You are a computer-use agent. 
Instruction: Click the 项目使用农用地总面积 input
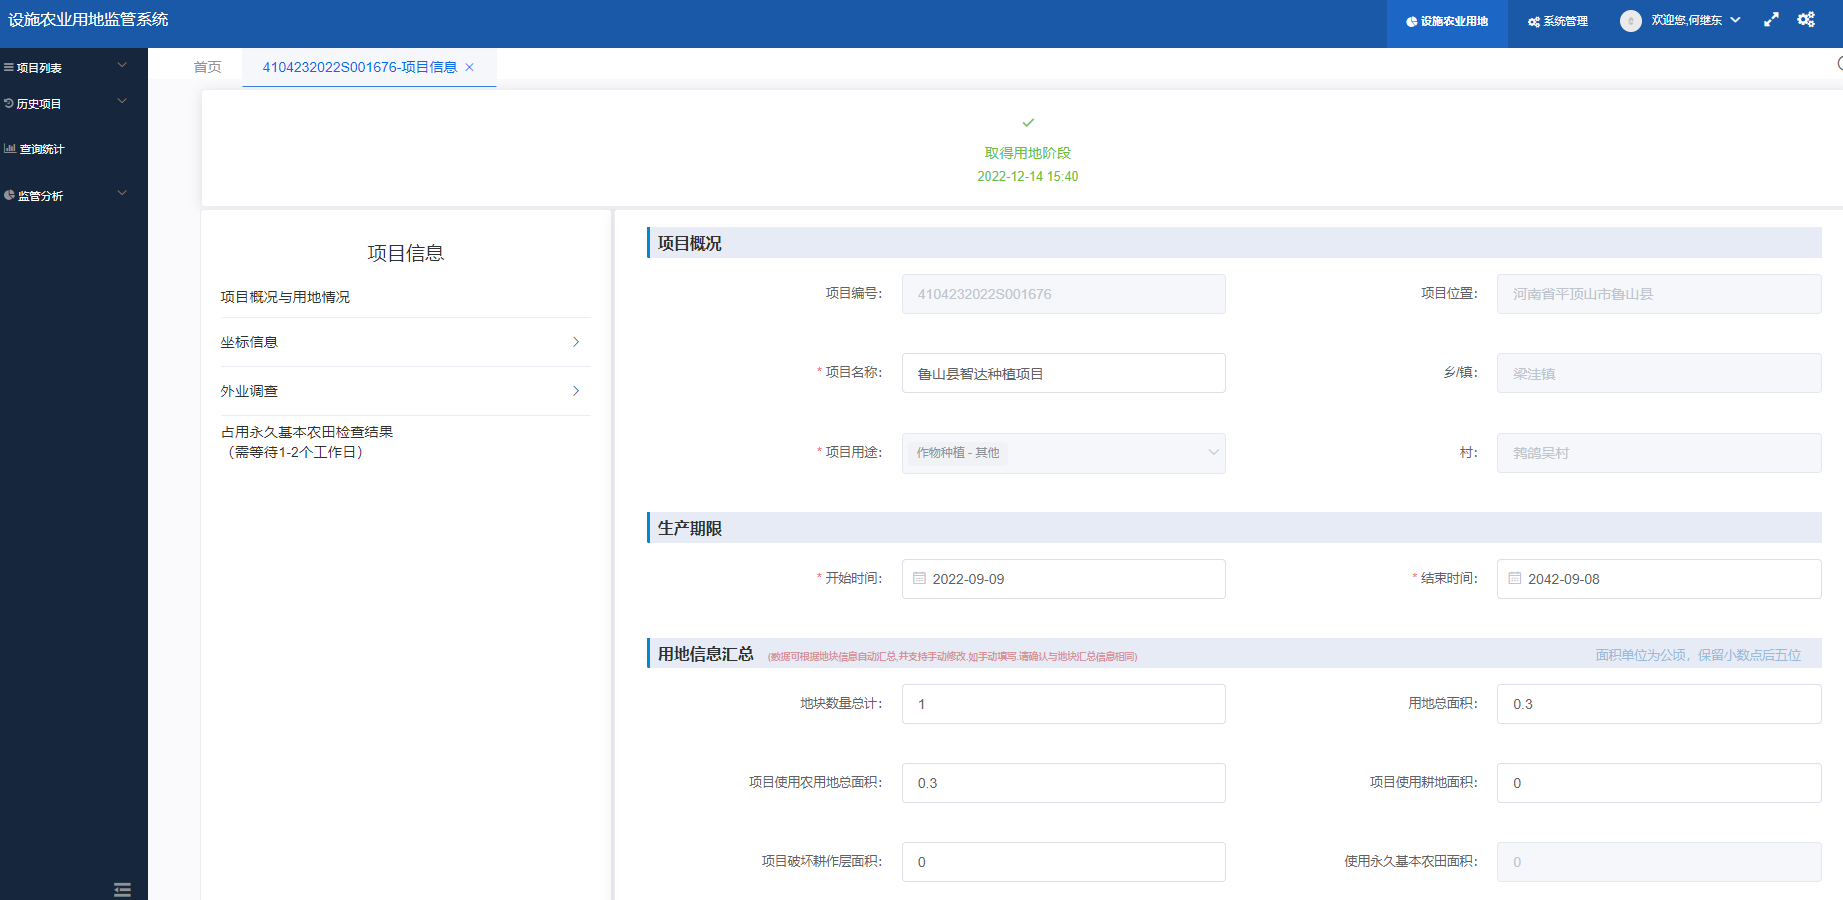pos(1063,783)
